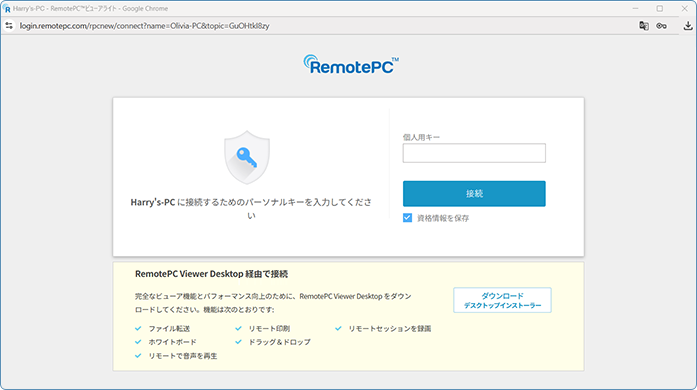Viewport: 697px width, 390px height.
Task: Click the Google Translate icon in address bar
Action: (x=644, y=26)
